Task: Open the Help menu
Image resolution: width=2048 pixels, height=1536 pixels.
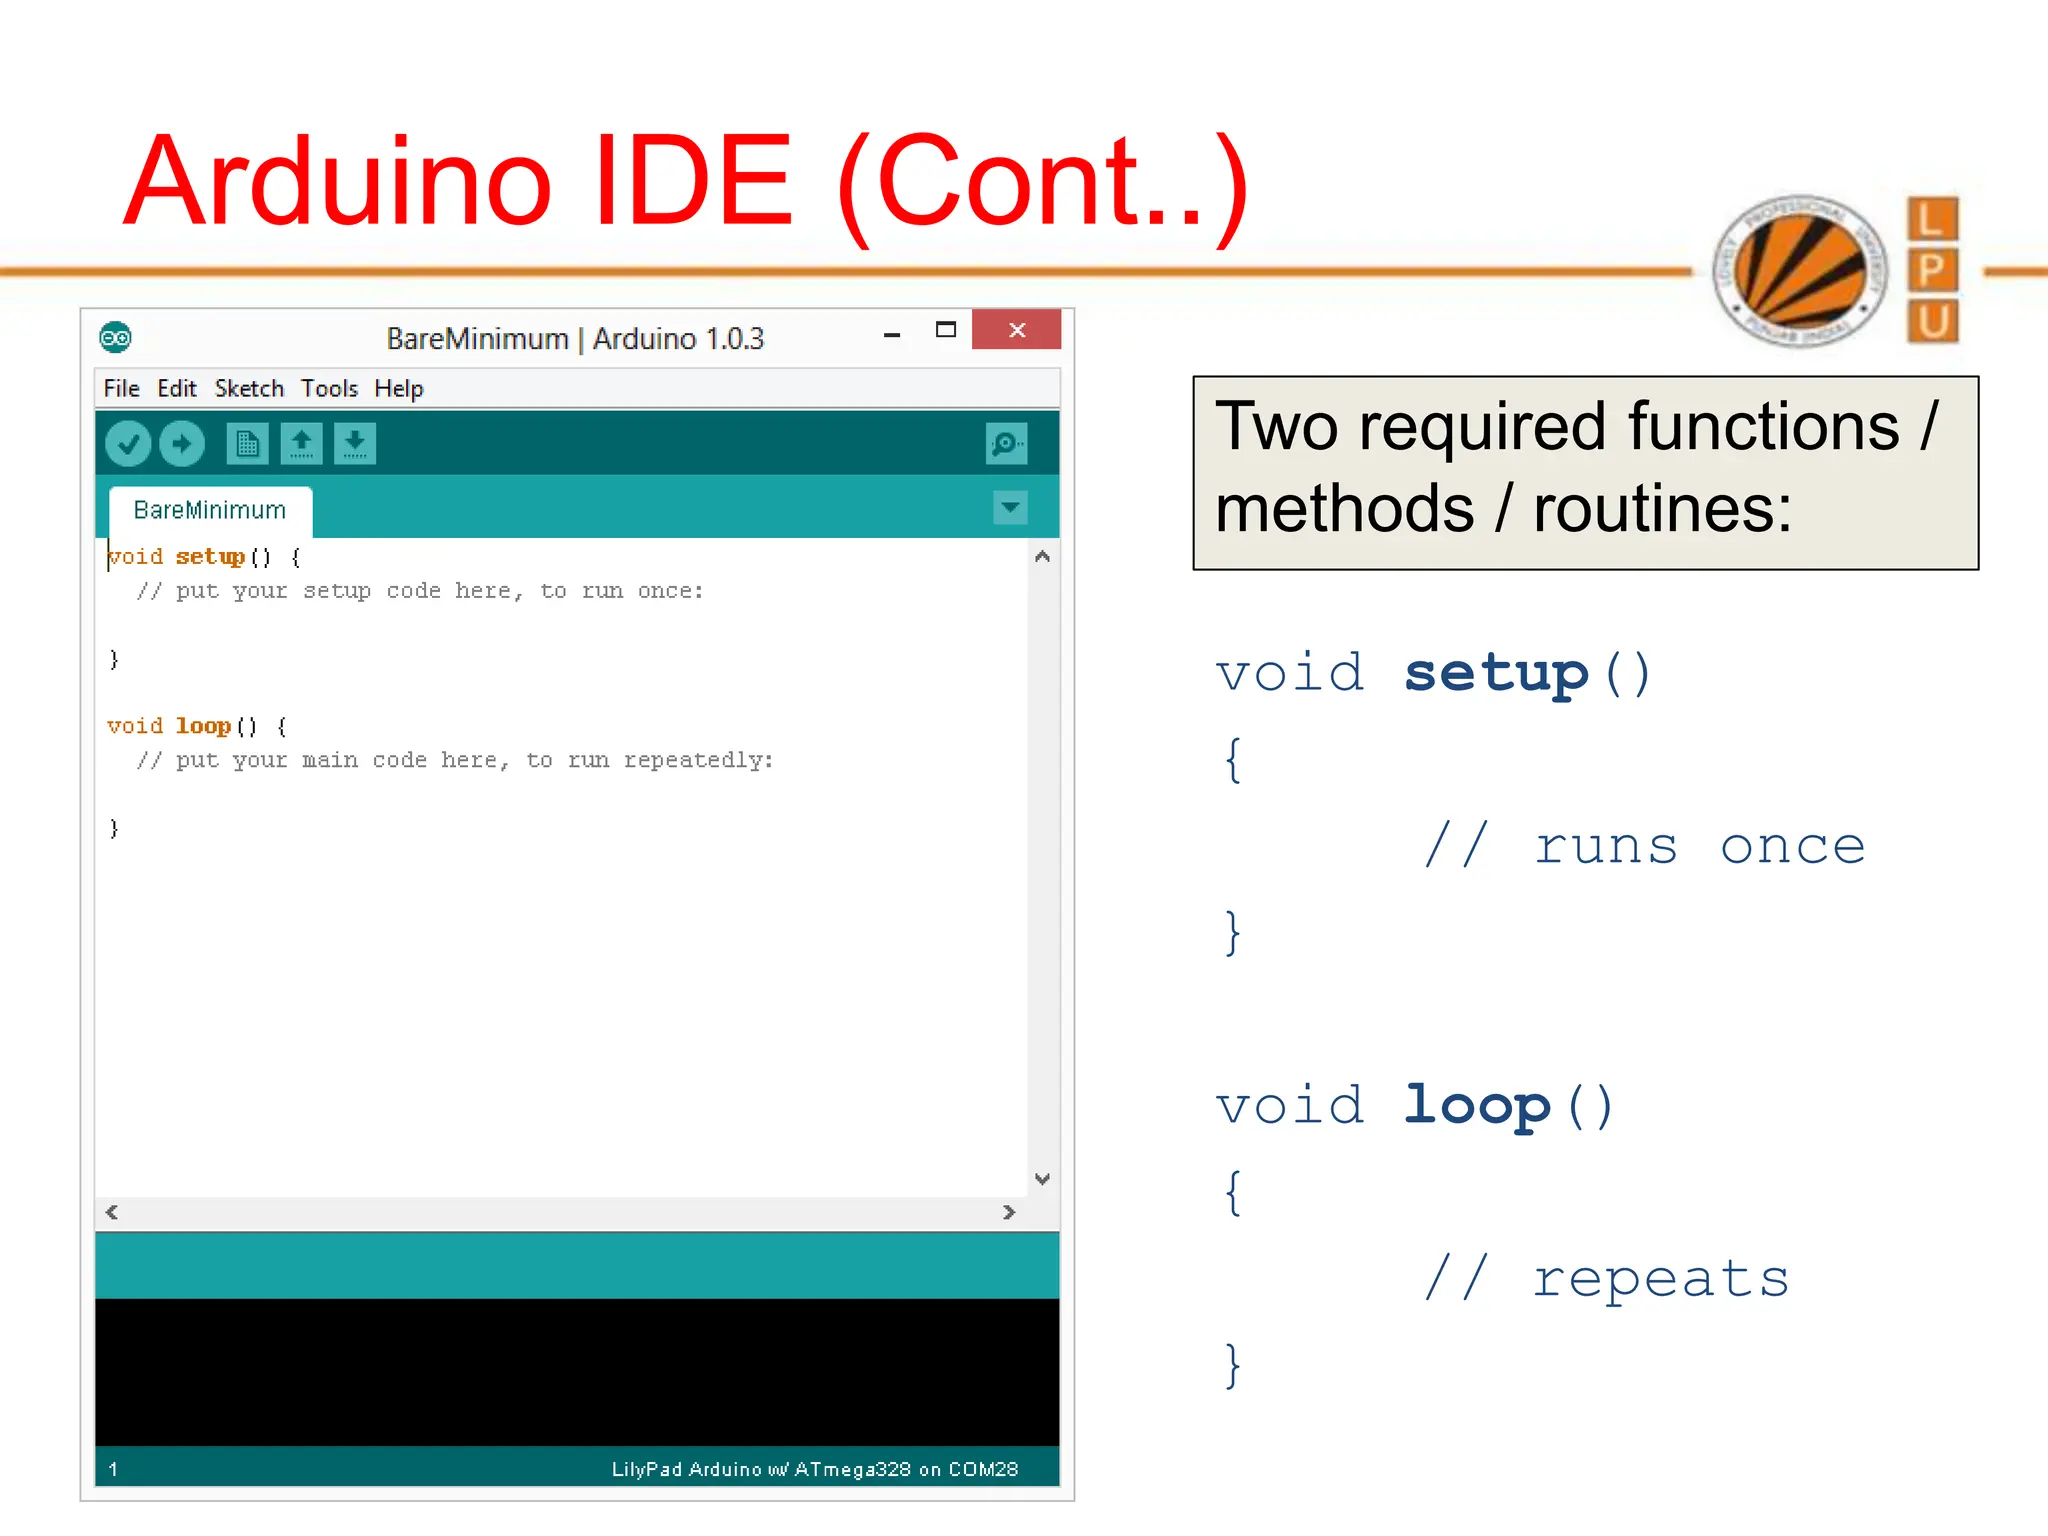Action: tap(399, 388)
